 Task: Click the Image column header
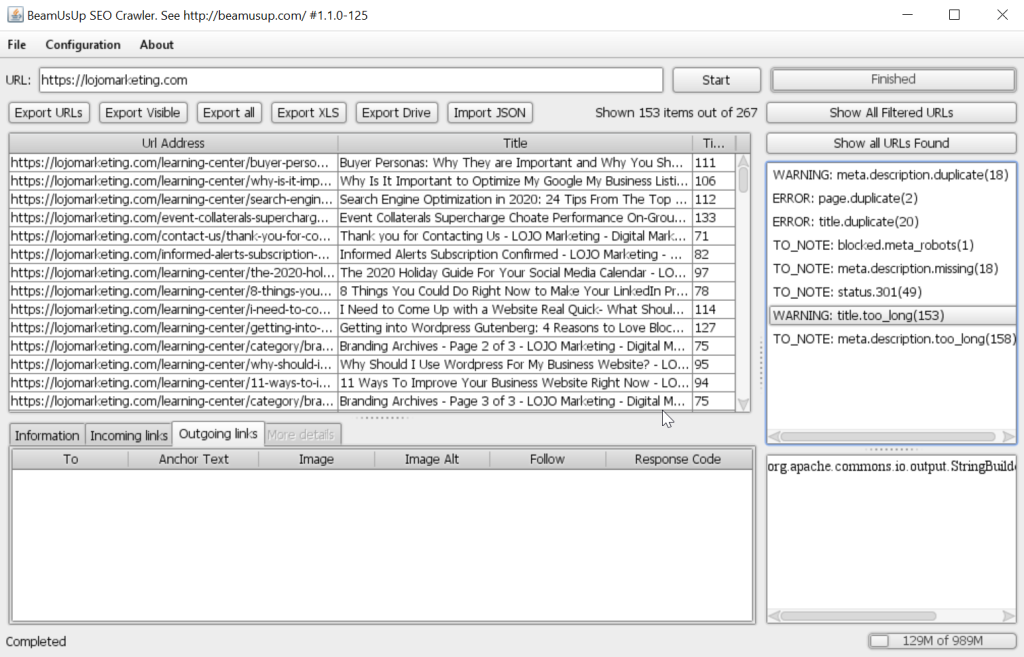point(316,459)
